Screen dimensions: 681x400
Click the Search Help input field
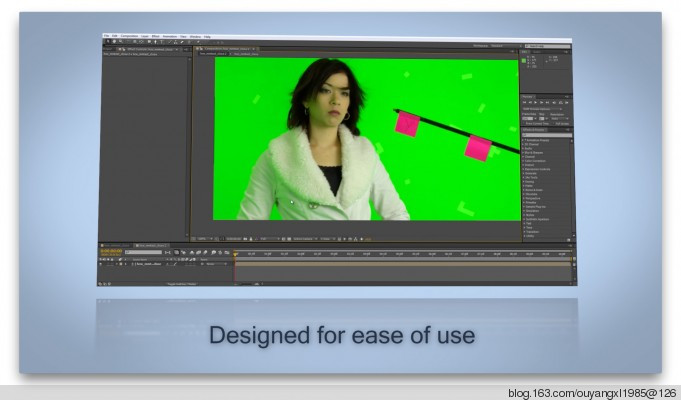(x=548, y=46)
